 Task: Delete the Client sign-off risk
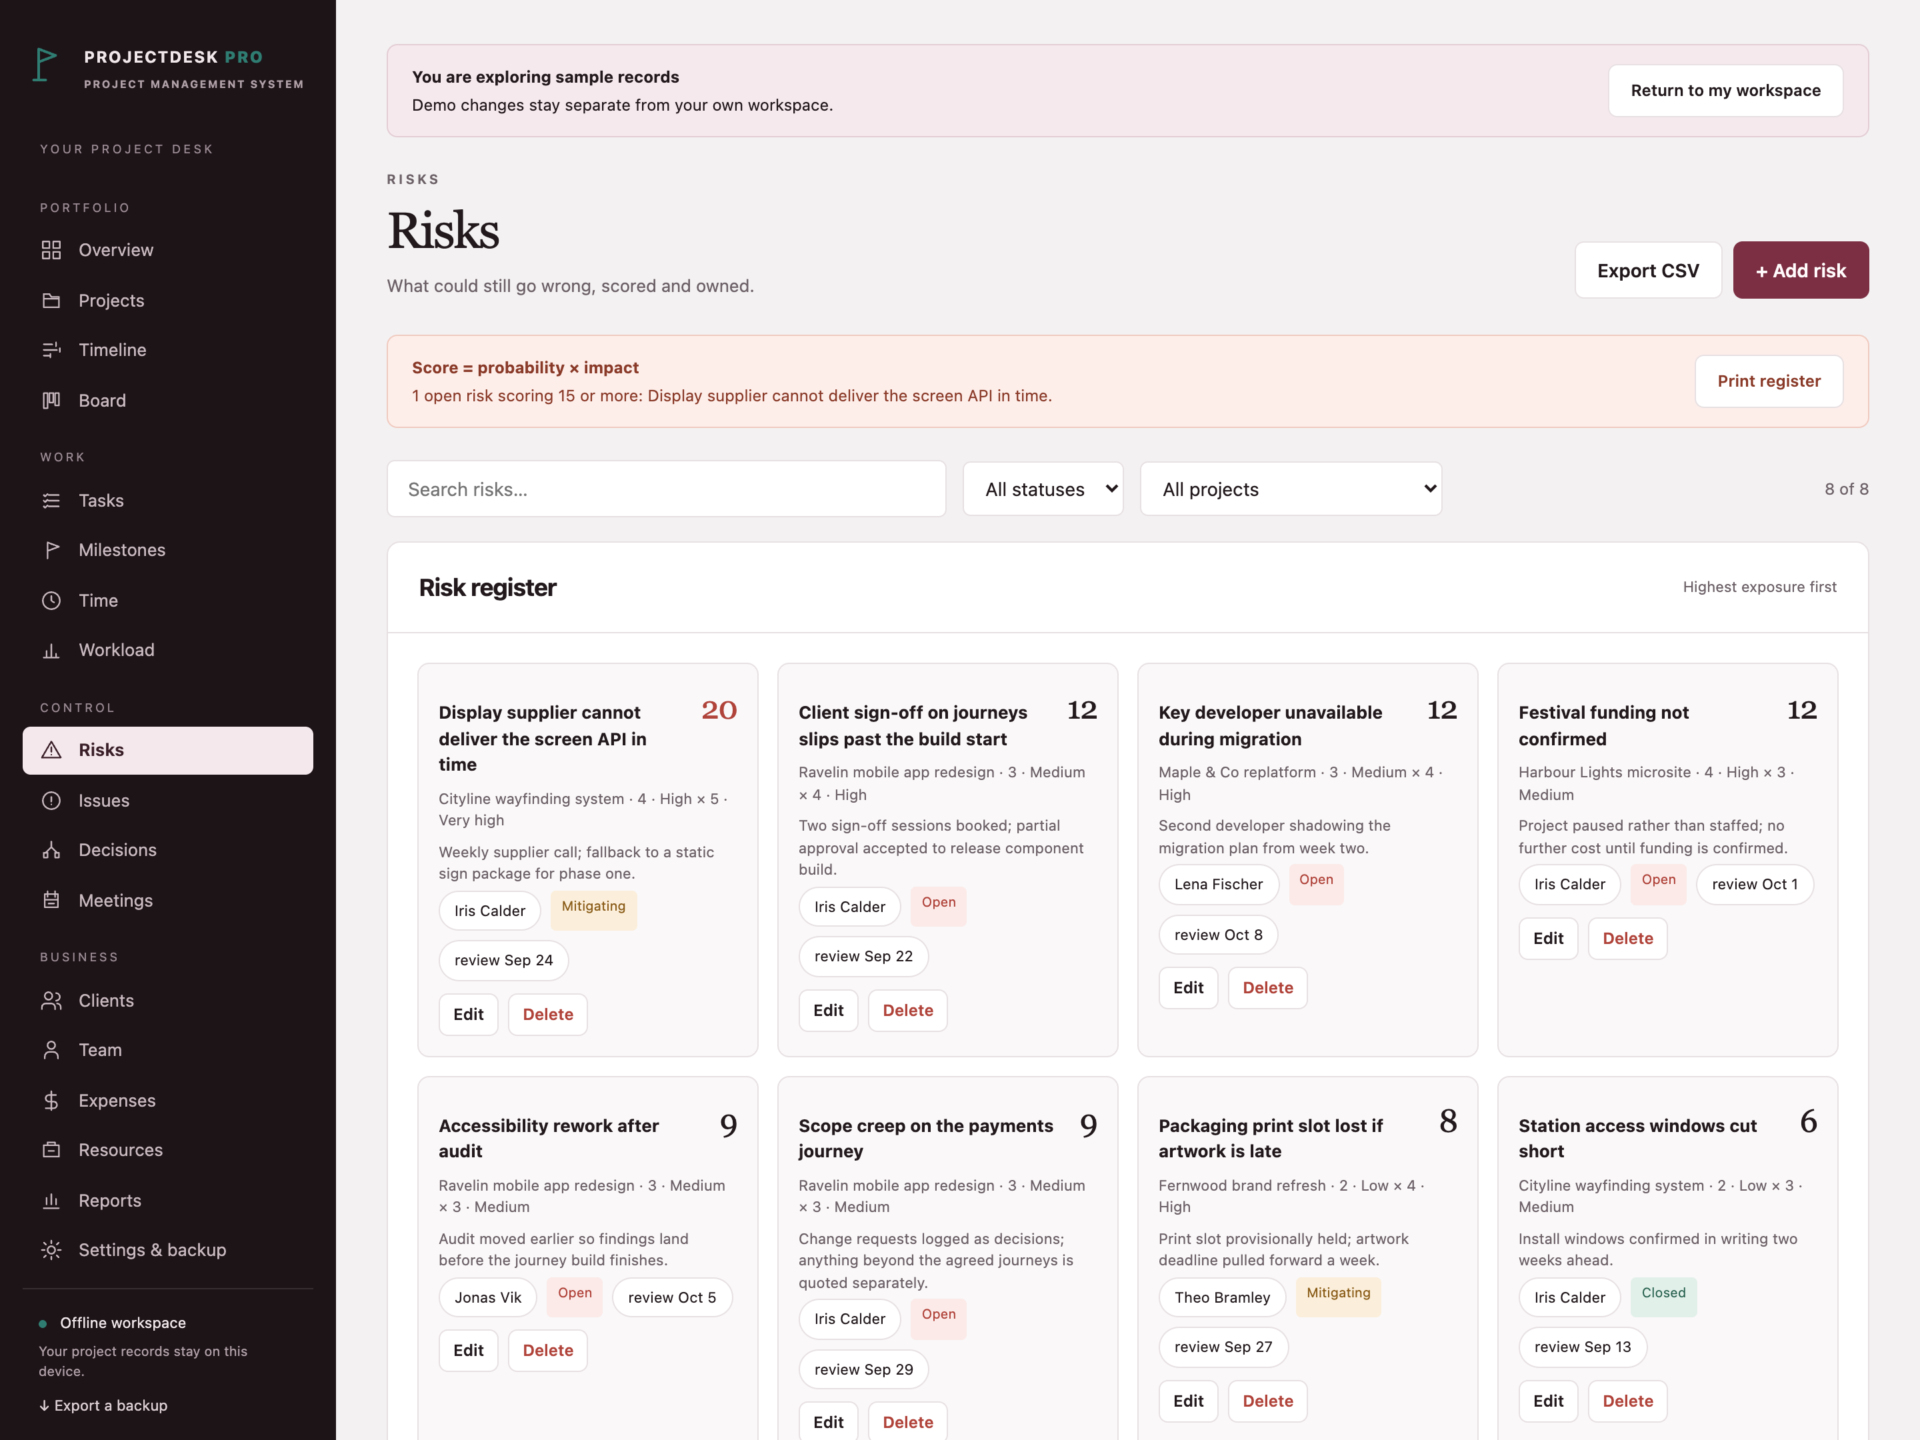click(907, 1010)
